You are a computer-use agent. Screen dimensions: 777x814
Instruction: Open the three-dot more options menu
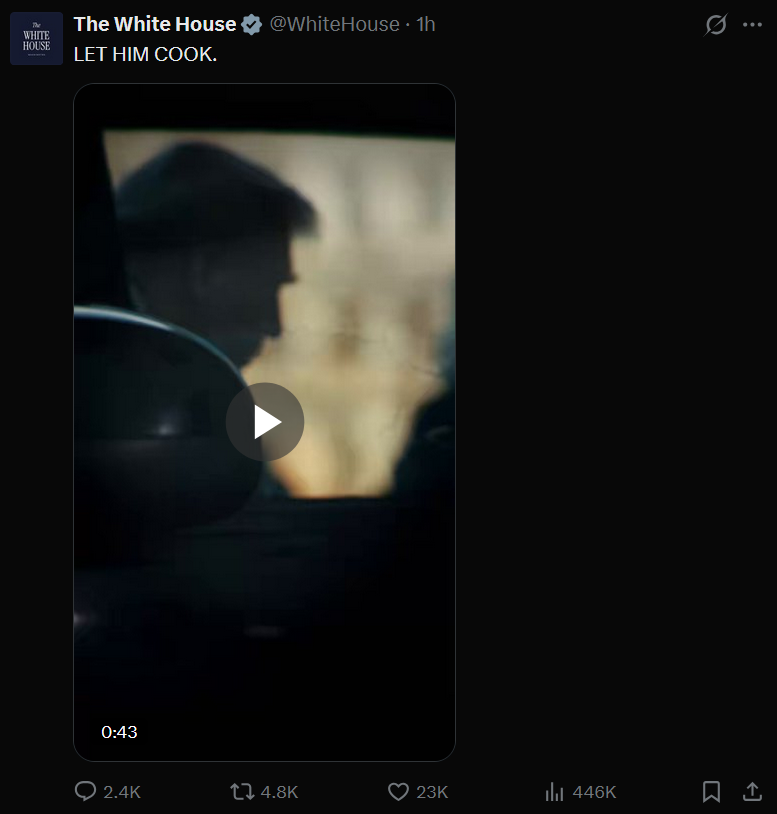[x=752, y=24]
